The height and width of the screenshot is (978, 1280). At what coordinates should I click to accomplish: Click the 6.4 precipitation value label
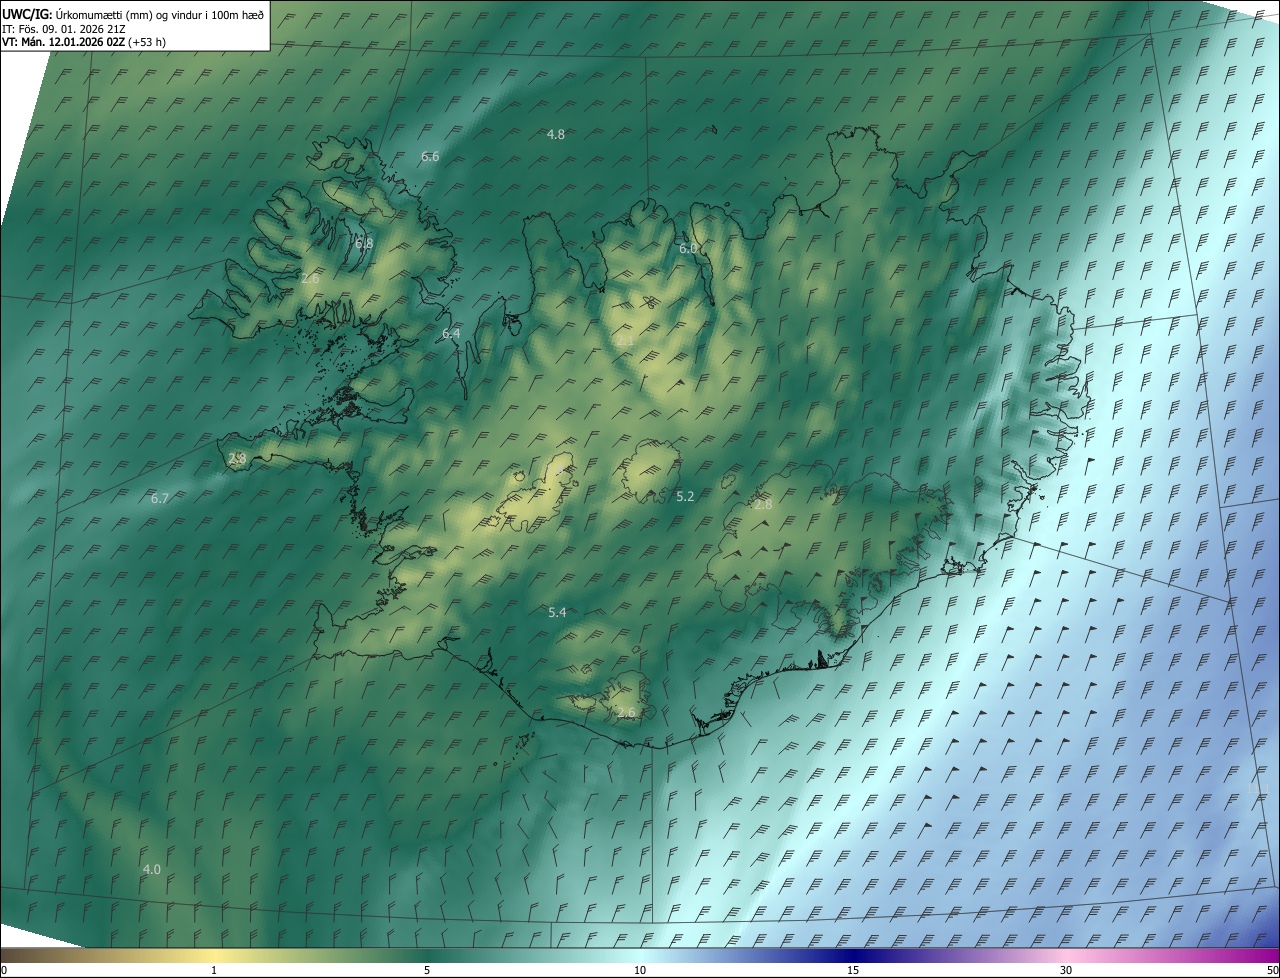pos(451,334)
